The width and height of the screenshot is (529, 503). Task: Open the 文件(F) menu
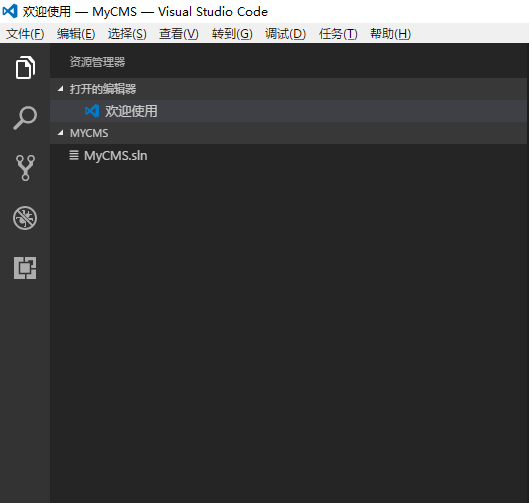[25, 34]
